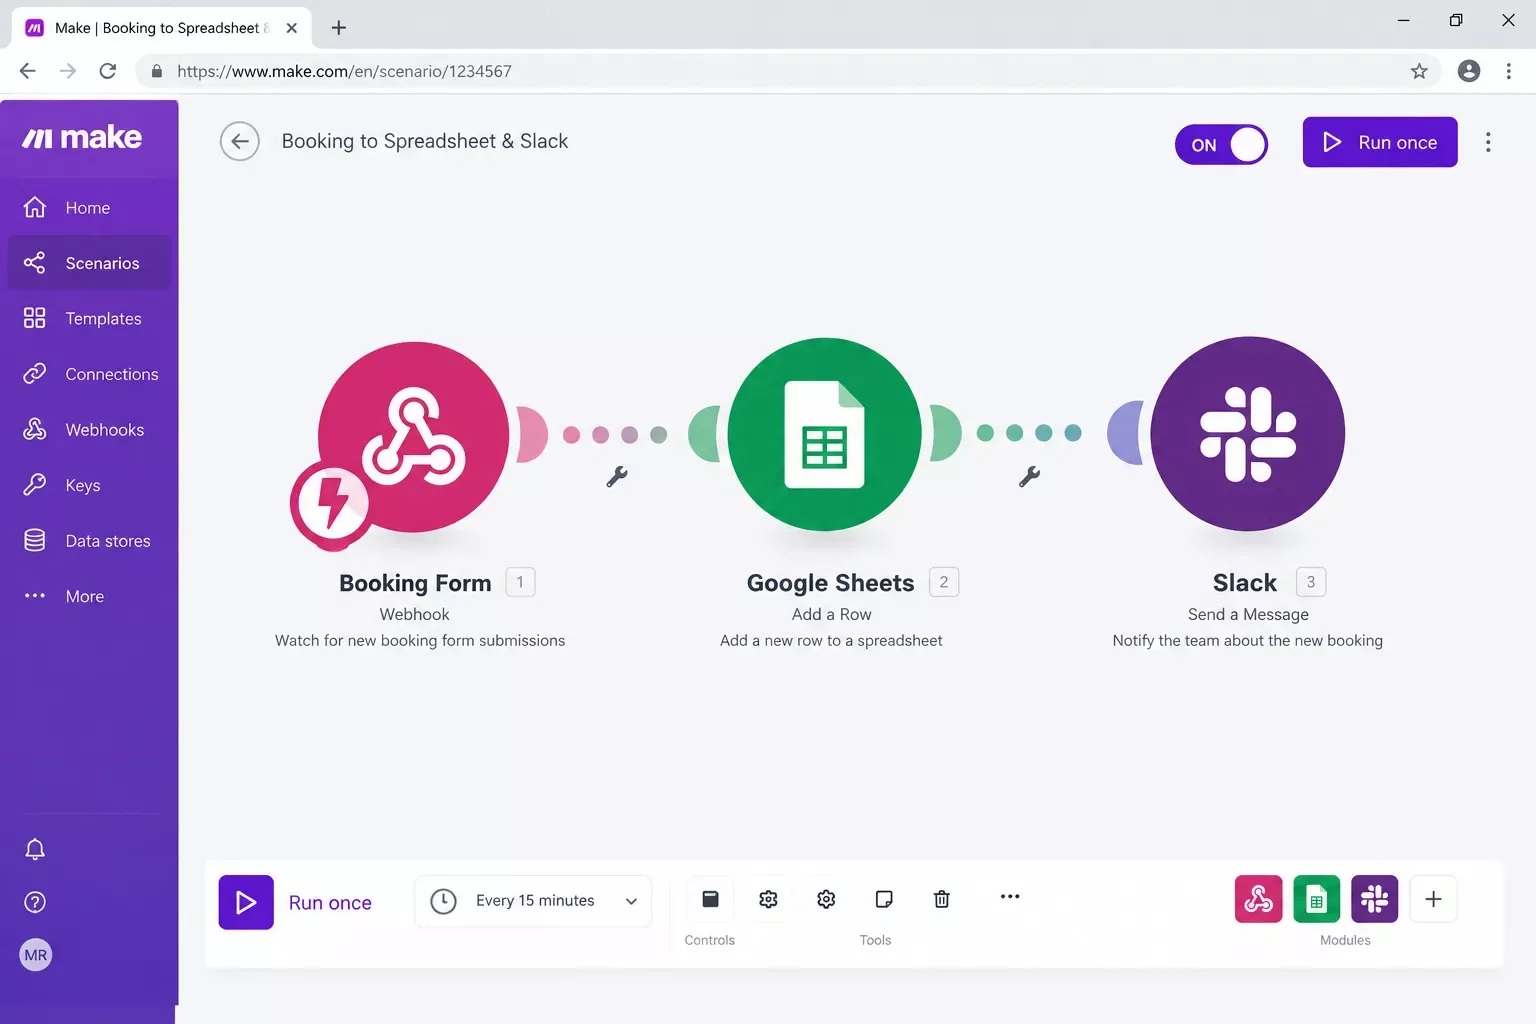Open Connections in the sidebar
Viewport: 1536px width, 1024px height.
pyautogui.click(x=90, y=374)
